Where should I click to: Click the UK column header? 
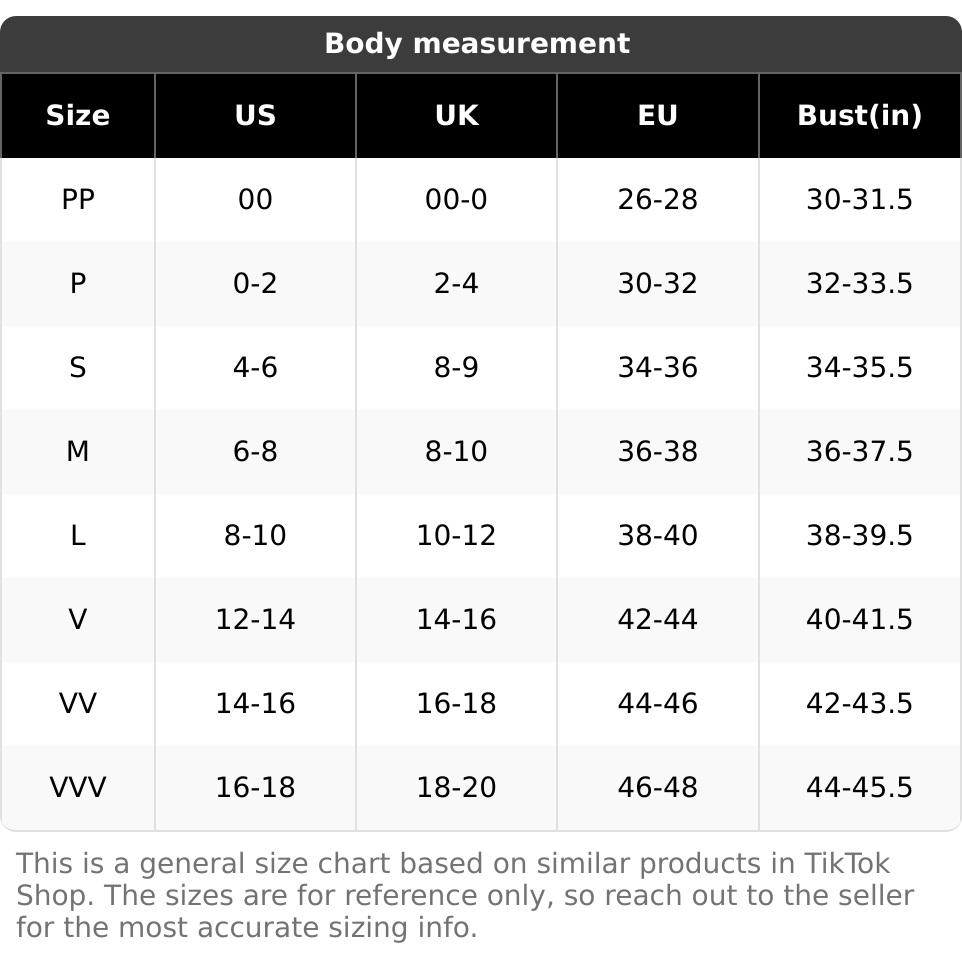pos(456,116)
